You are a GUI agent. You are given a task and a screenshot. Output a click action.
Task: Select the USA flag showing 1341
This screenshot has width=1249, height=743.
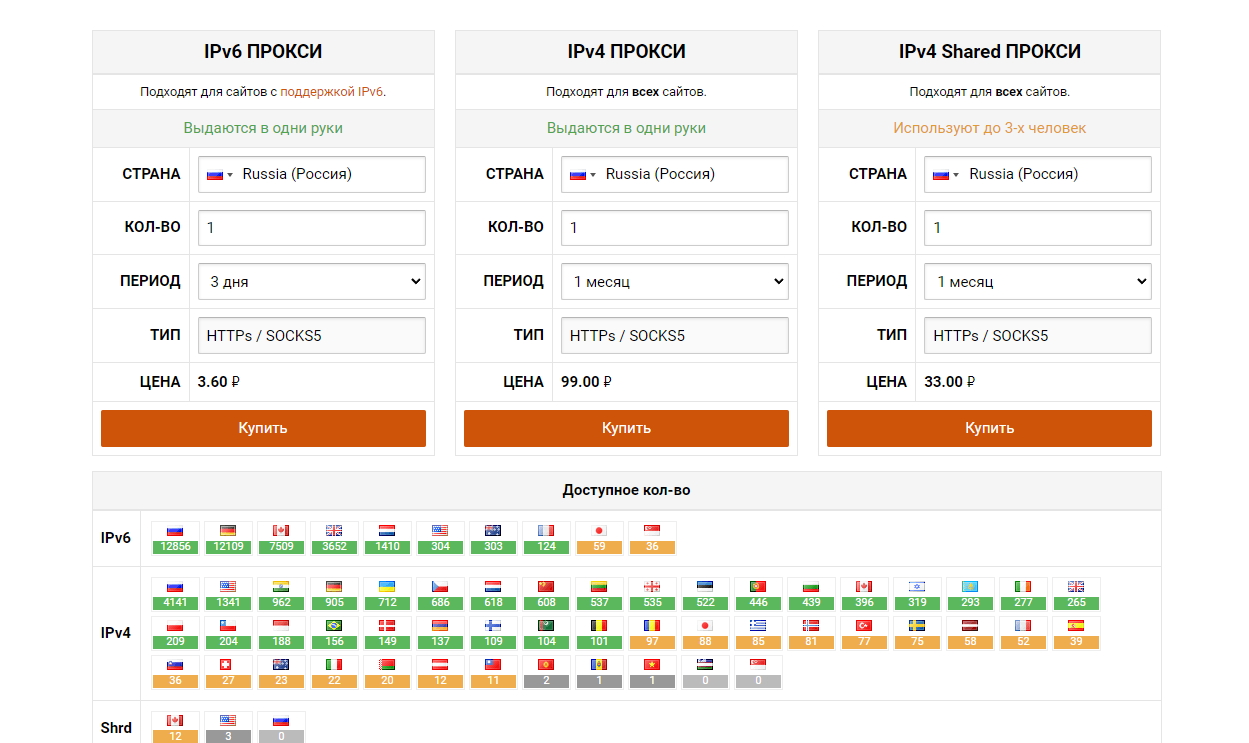coord(229,594)
